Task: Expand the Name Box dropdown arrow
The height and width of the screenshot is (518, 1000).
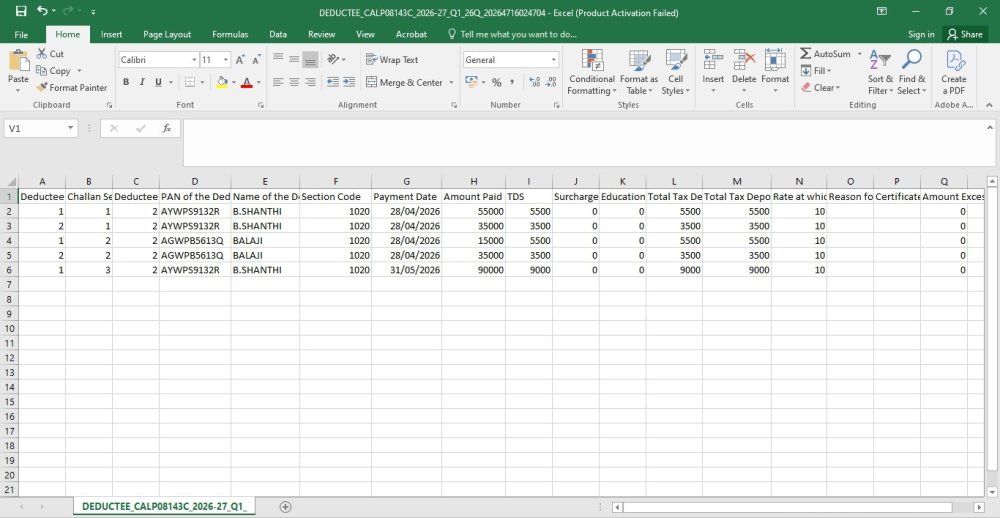Action: 70,128
